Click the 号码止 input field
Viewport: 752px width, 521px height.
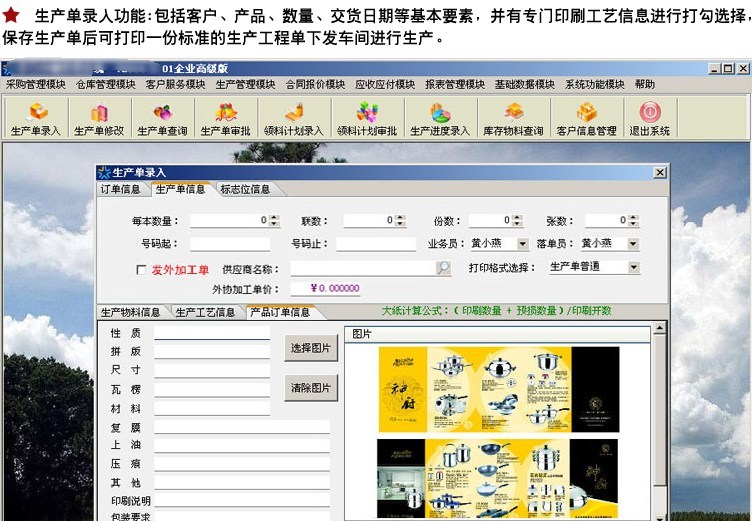pyautogui.click(x=376, y=244)
